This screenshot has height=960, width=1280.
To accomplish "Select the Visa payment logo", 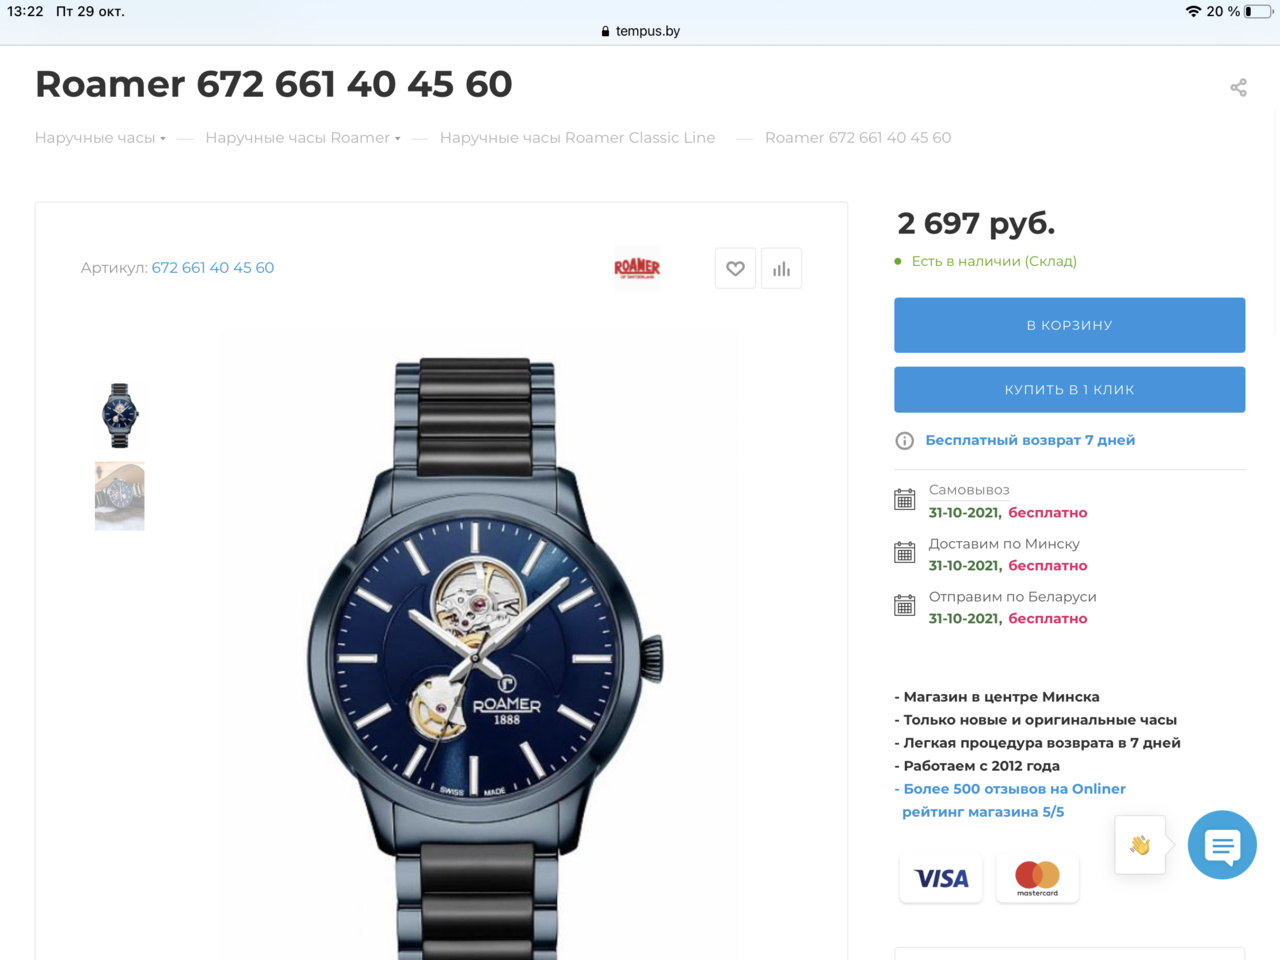I will click(x=941, y=878).
